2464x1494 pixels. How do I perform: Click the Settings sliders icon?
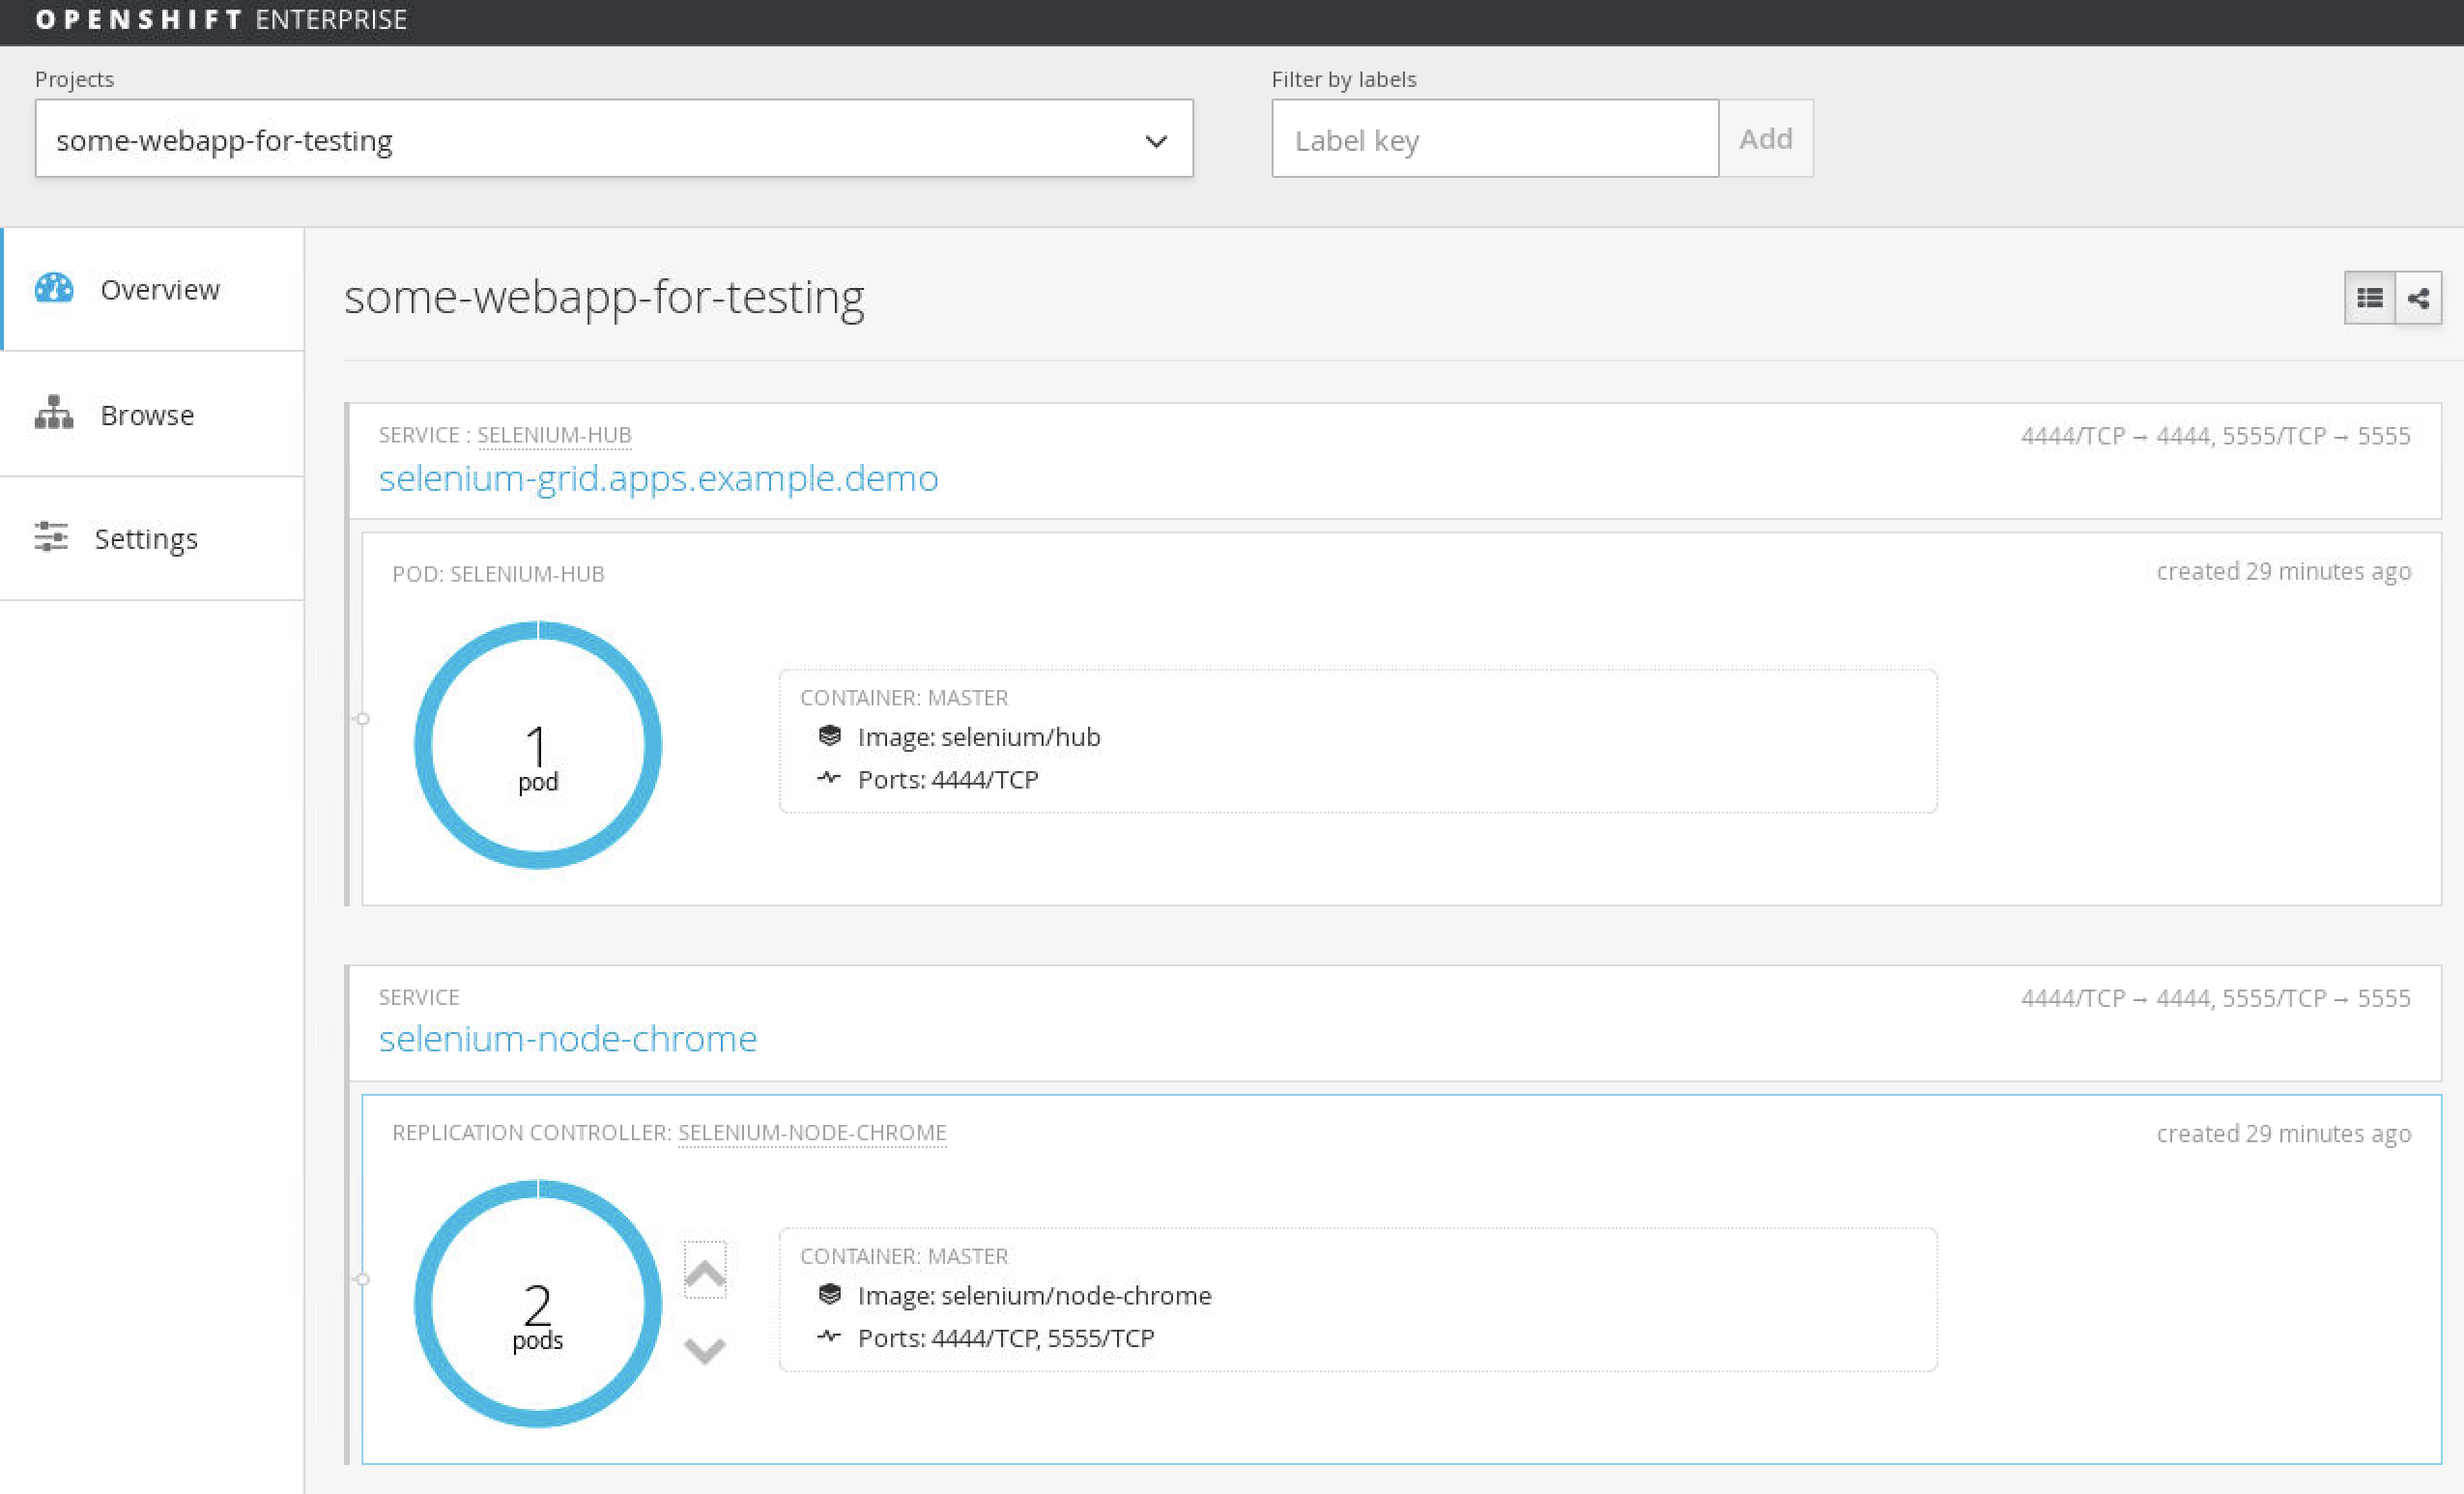pyautogui.click(x=51, y=537)
